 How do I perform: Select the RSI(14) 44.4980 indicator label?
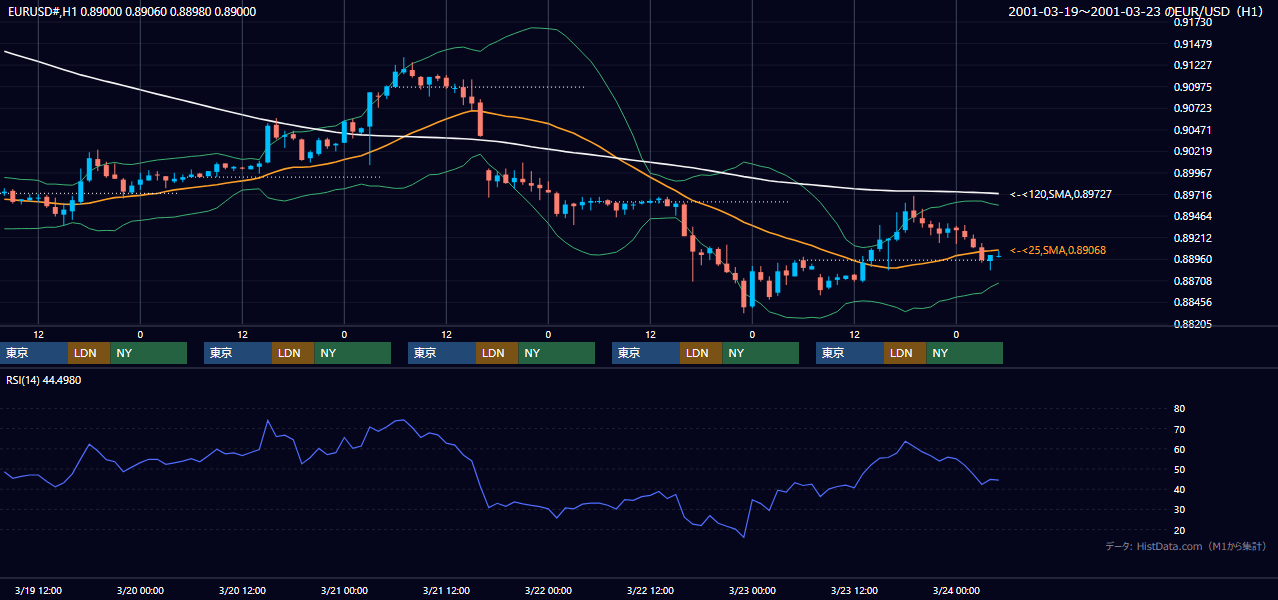pos(44,380)
